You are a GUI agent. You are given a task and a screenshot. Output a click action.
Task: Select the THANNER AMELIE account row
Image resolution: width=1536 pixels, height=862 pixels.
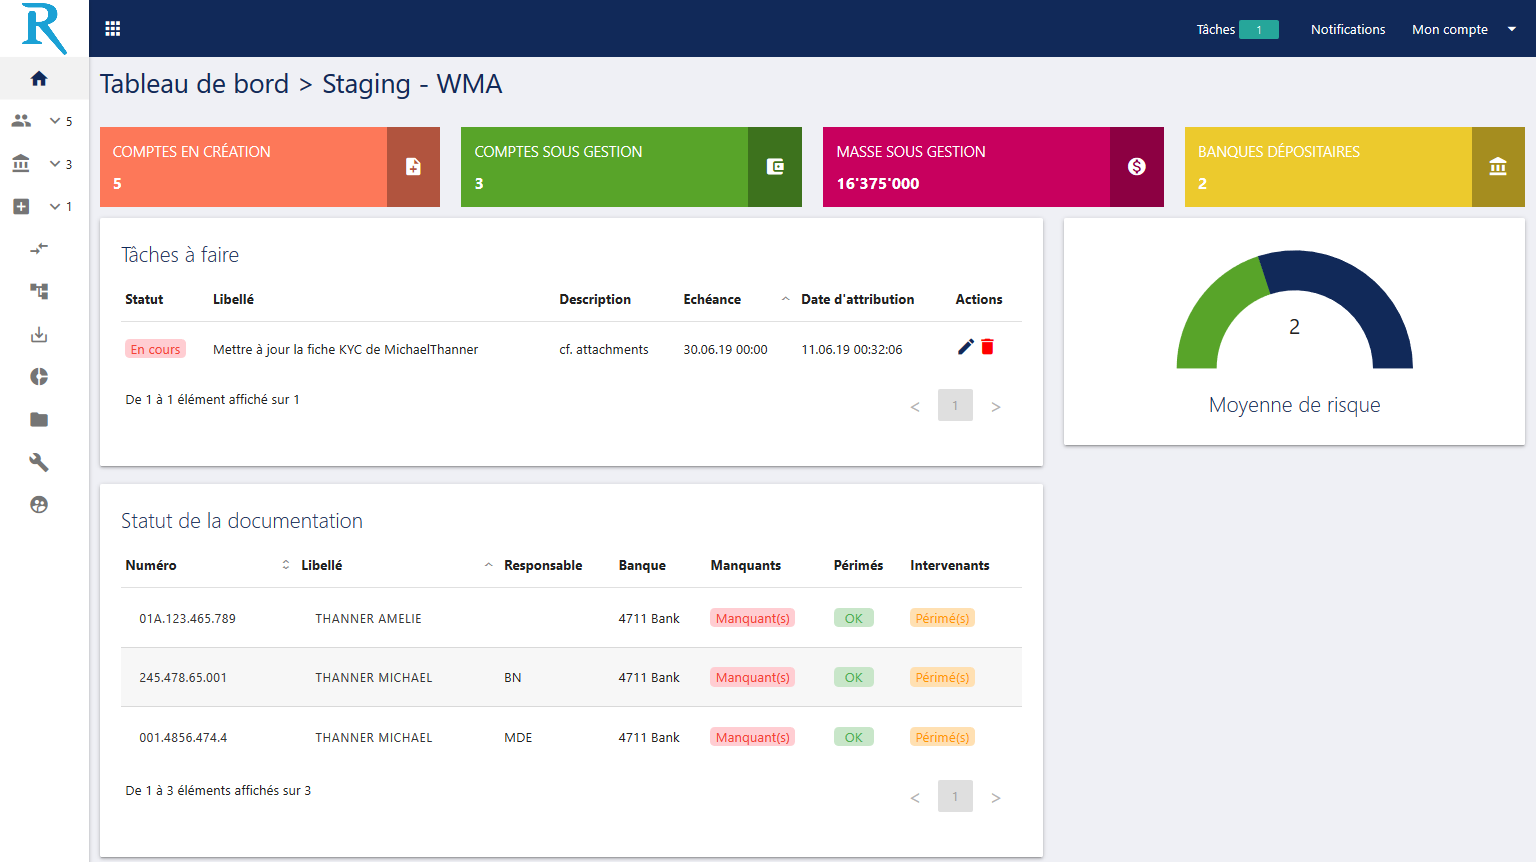click(x=368, y=618)
